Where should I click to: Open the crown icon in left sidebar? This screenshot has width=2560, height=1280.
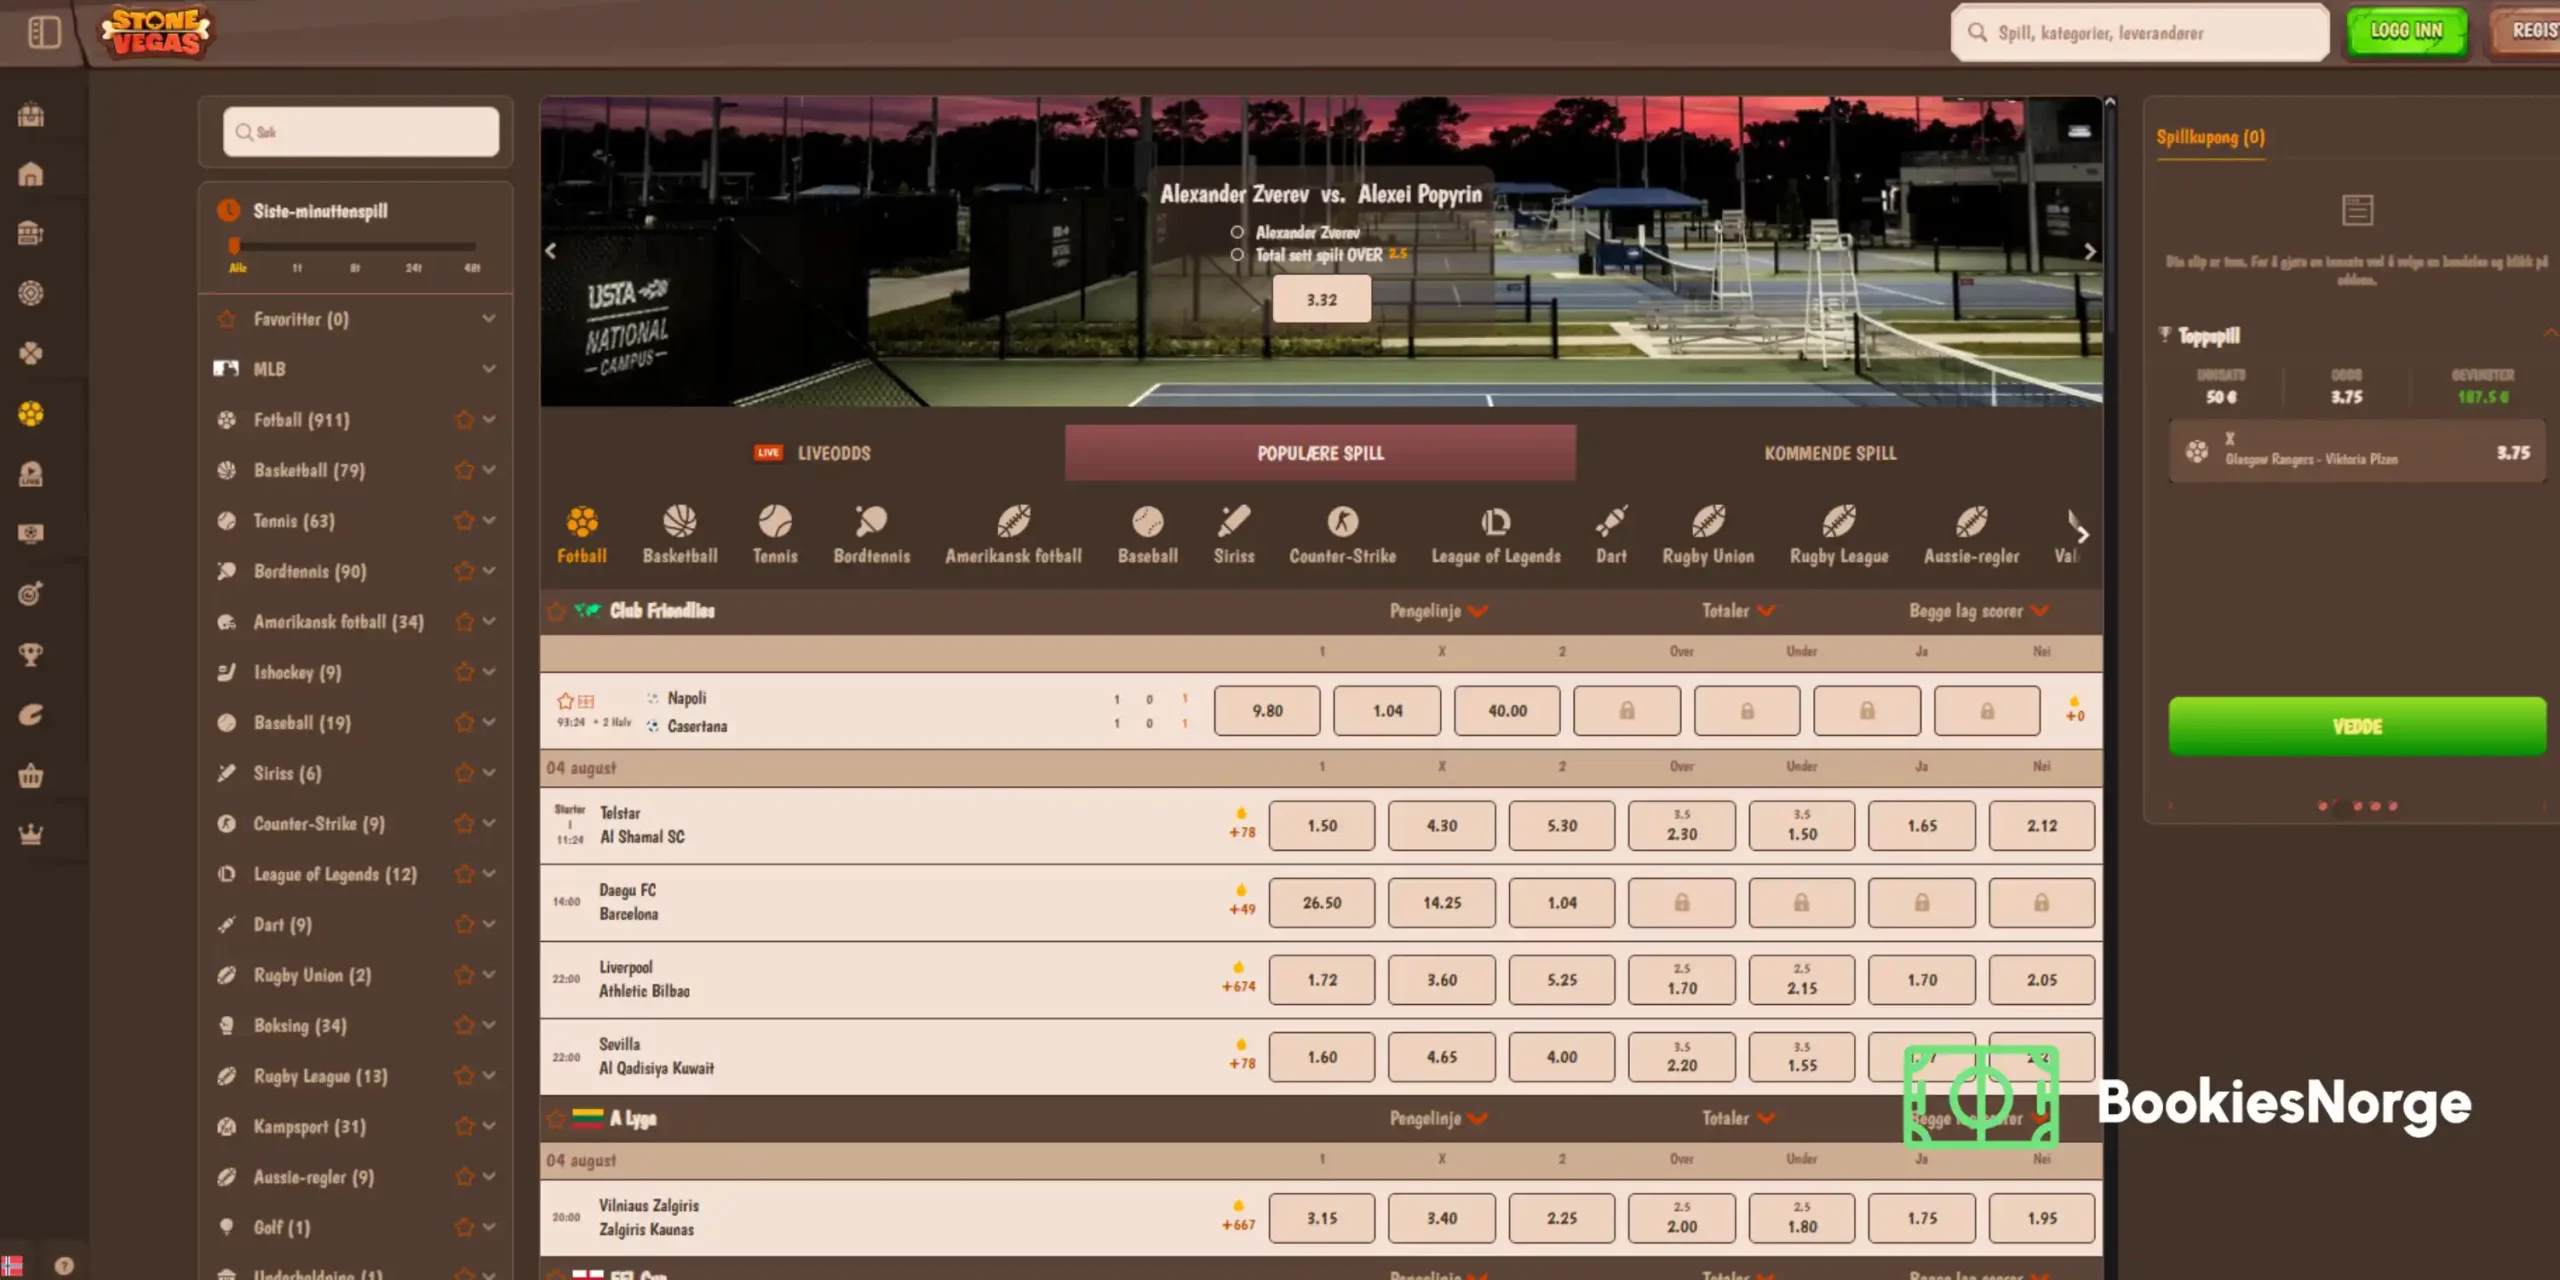click(x=31, y=835)
